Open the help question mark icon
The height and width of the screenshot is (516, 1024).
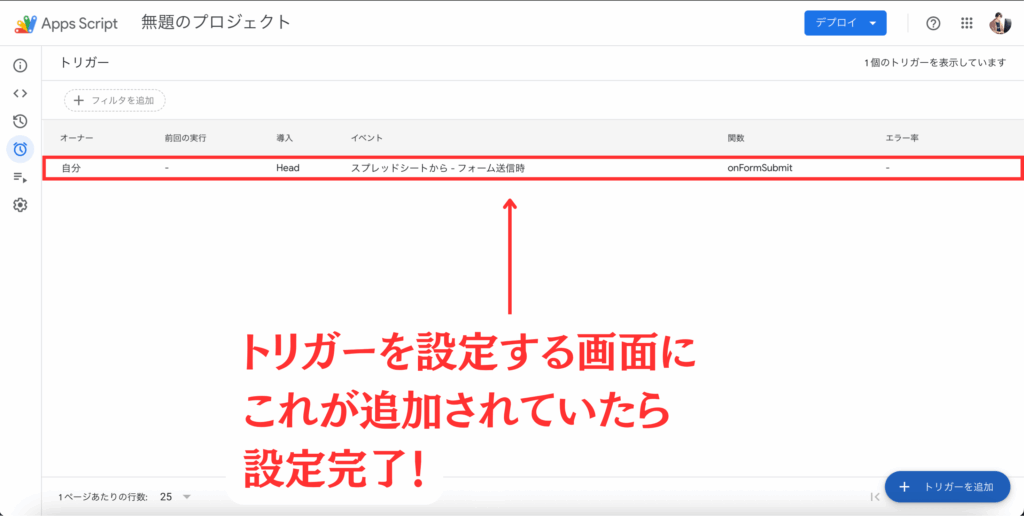coord(933,24)
